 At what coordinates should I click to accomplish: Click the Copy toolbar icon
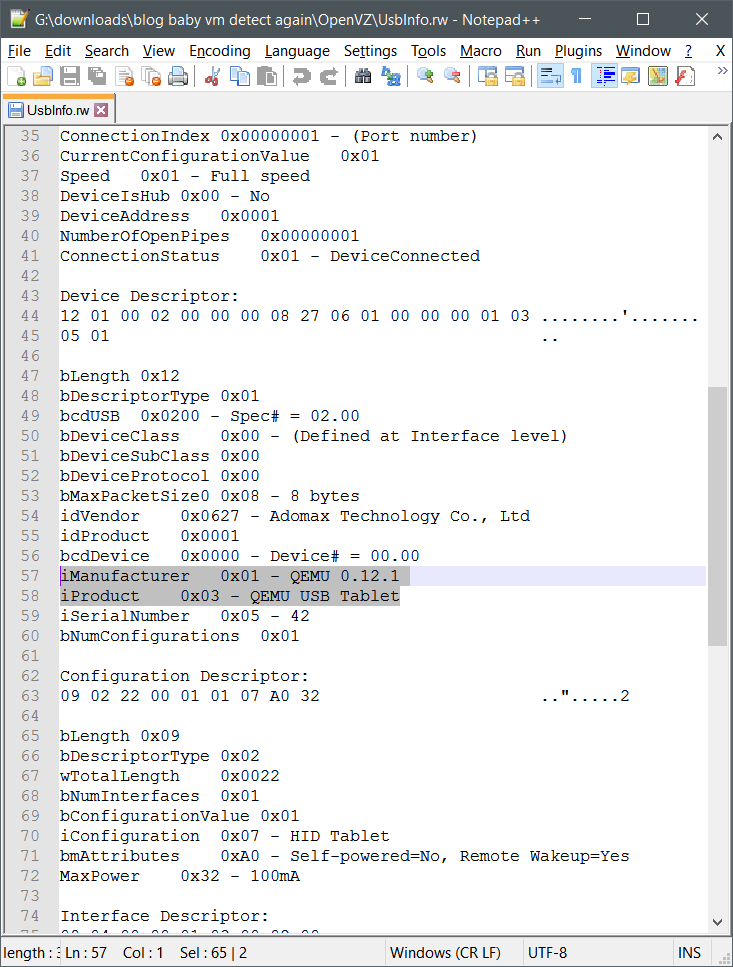(239, 76)
